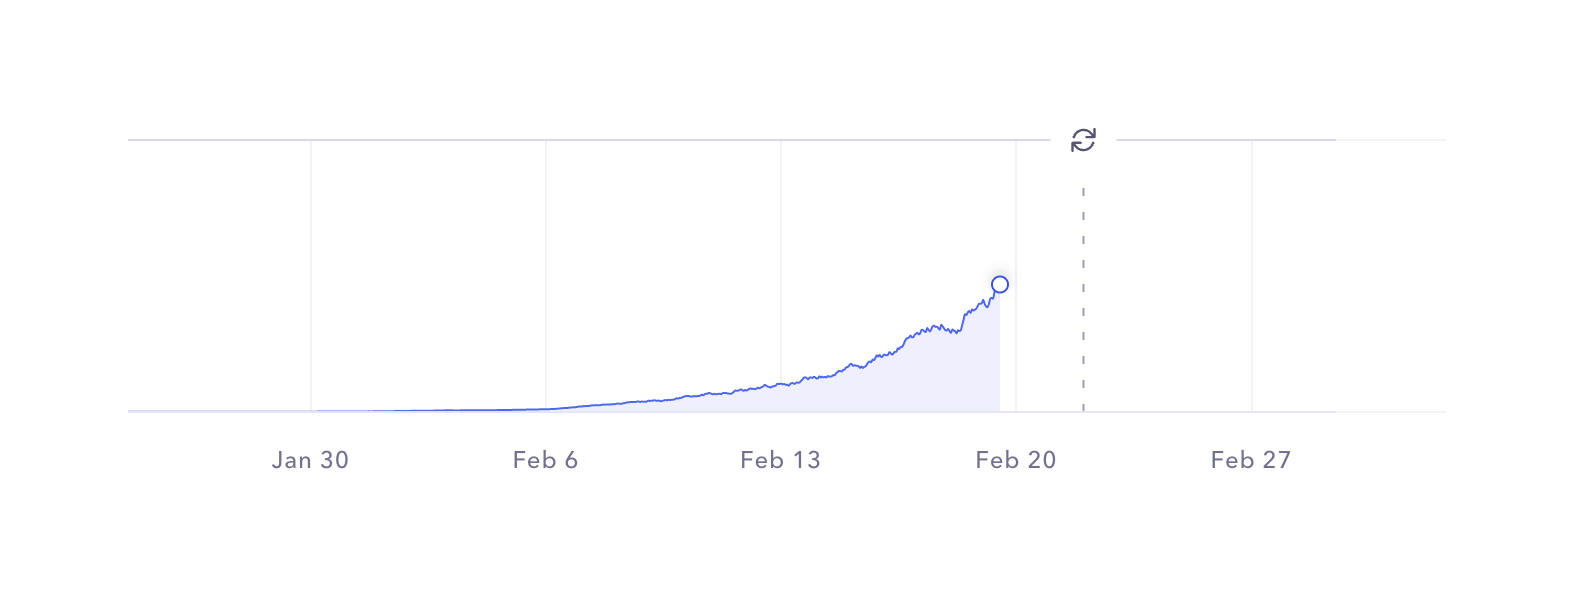
Task: Select the vertical gridline above Feb 27
Action: 1252,270
